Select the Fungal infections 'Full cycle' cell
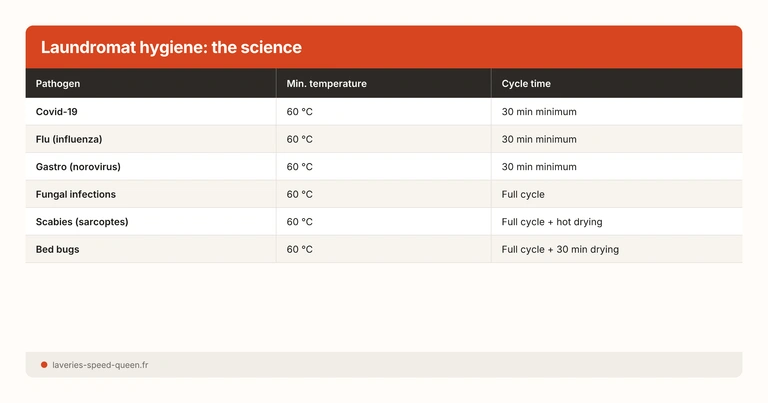 pyautogui.click(x=523, y=194)
